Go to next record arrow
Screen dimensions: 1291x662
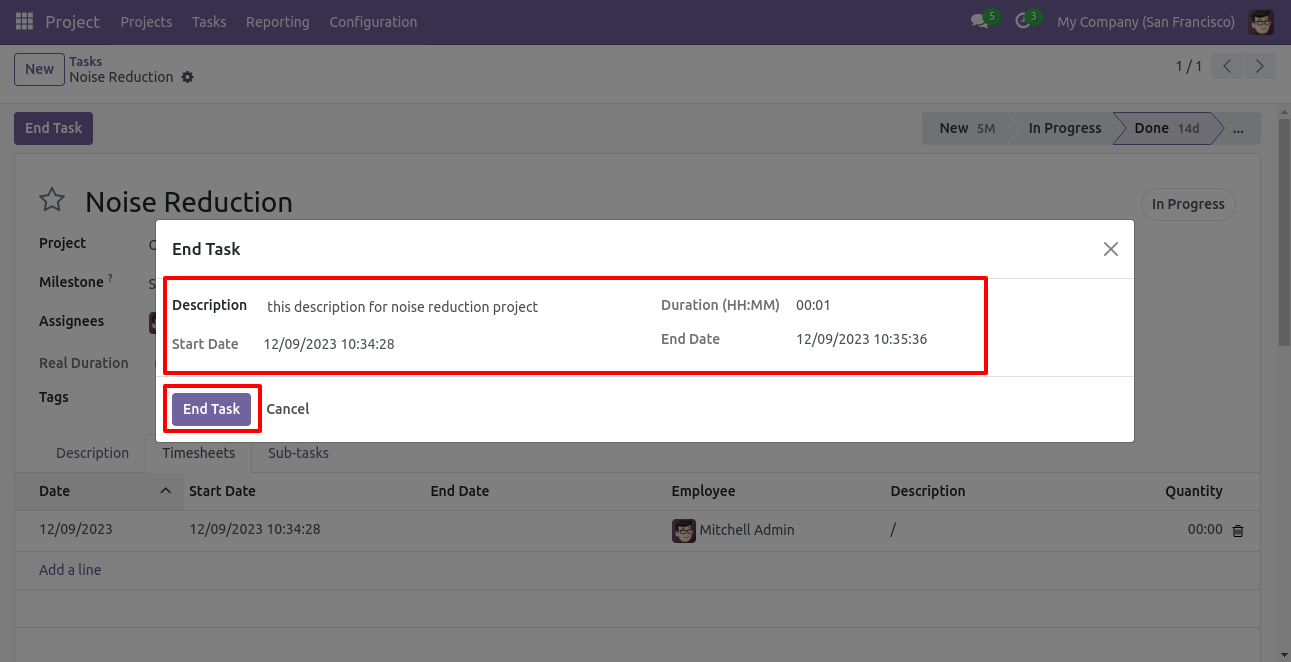coord(1259,67)
